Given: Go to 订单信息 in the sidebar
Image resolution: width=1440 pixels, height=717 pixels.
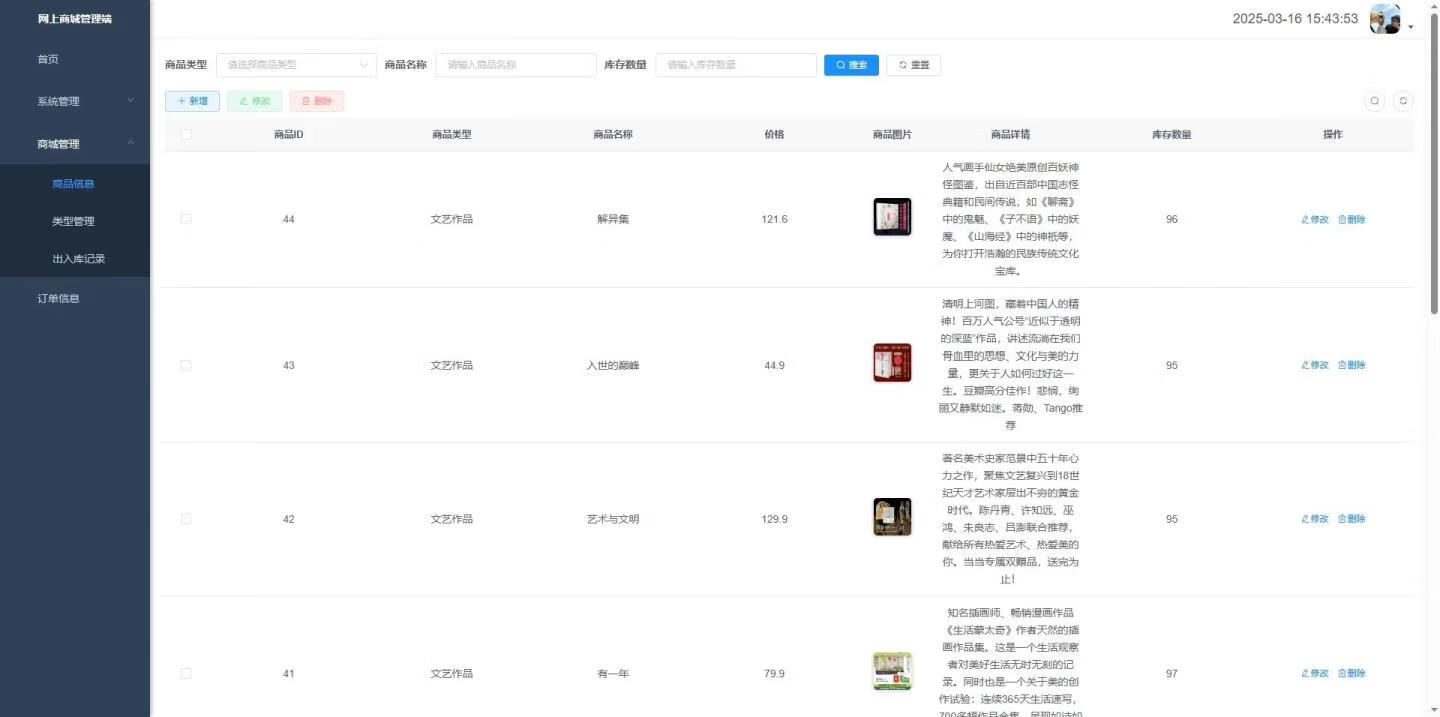Looking at the screenshot, I should [58, 298].
